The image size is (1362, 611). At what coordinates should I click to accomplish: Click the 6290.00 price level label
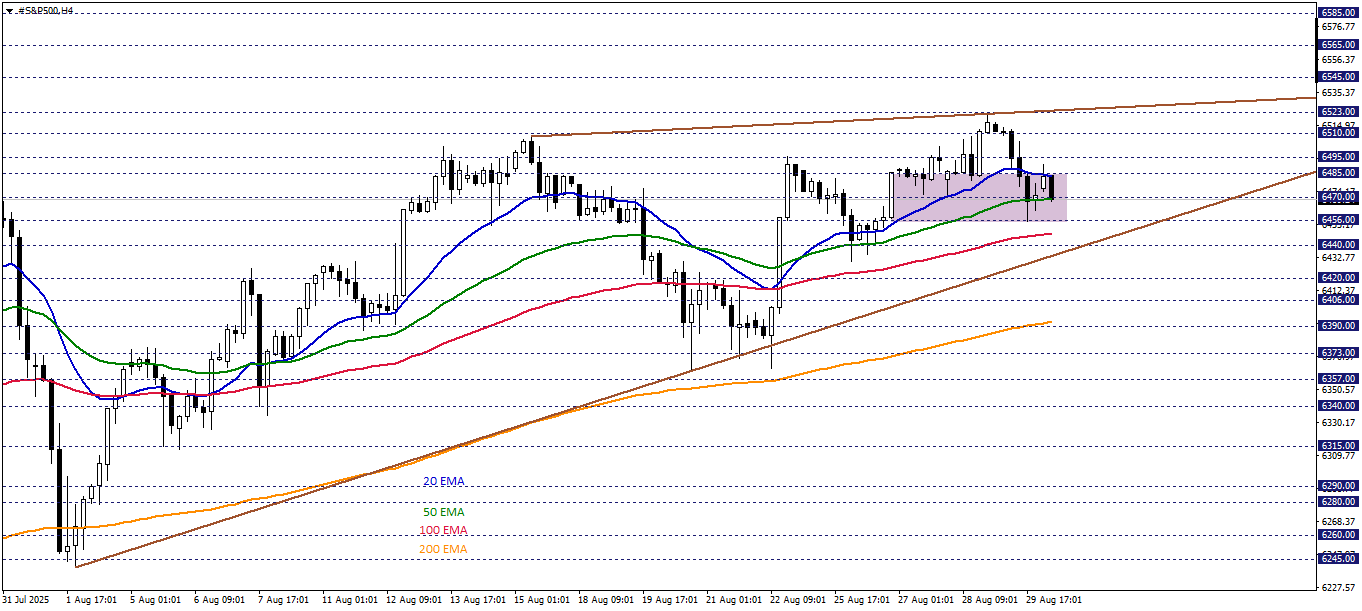point(1338,485)
